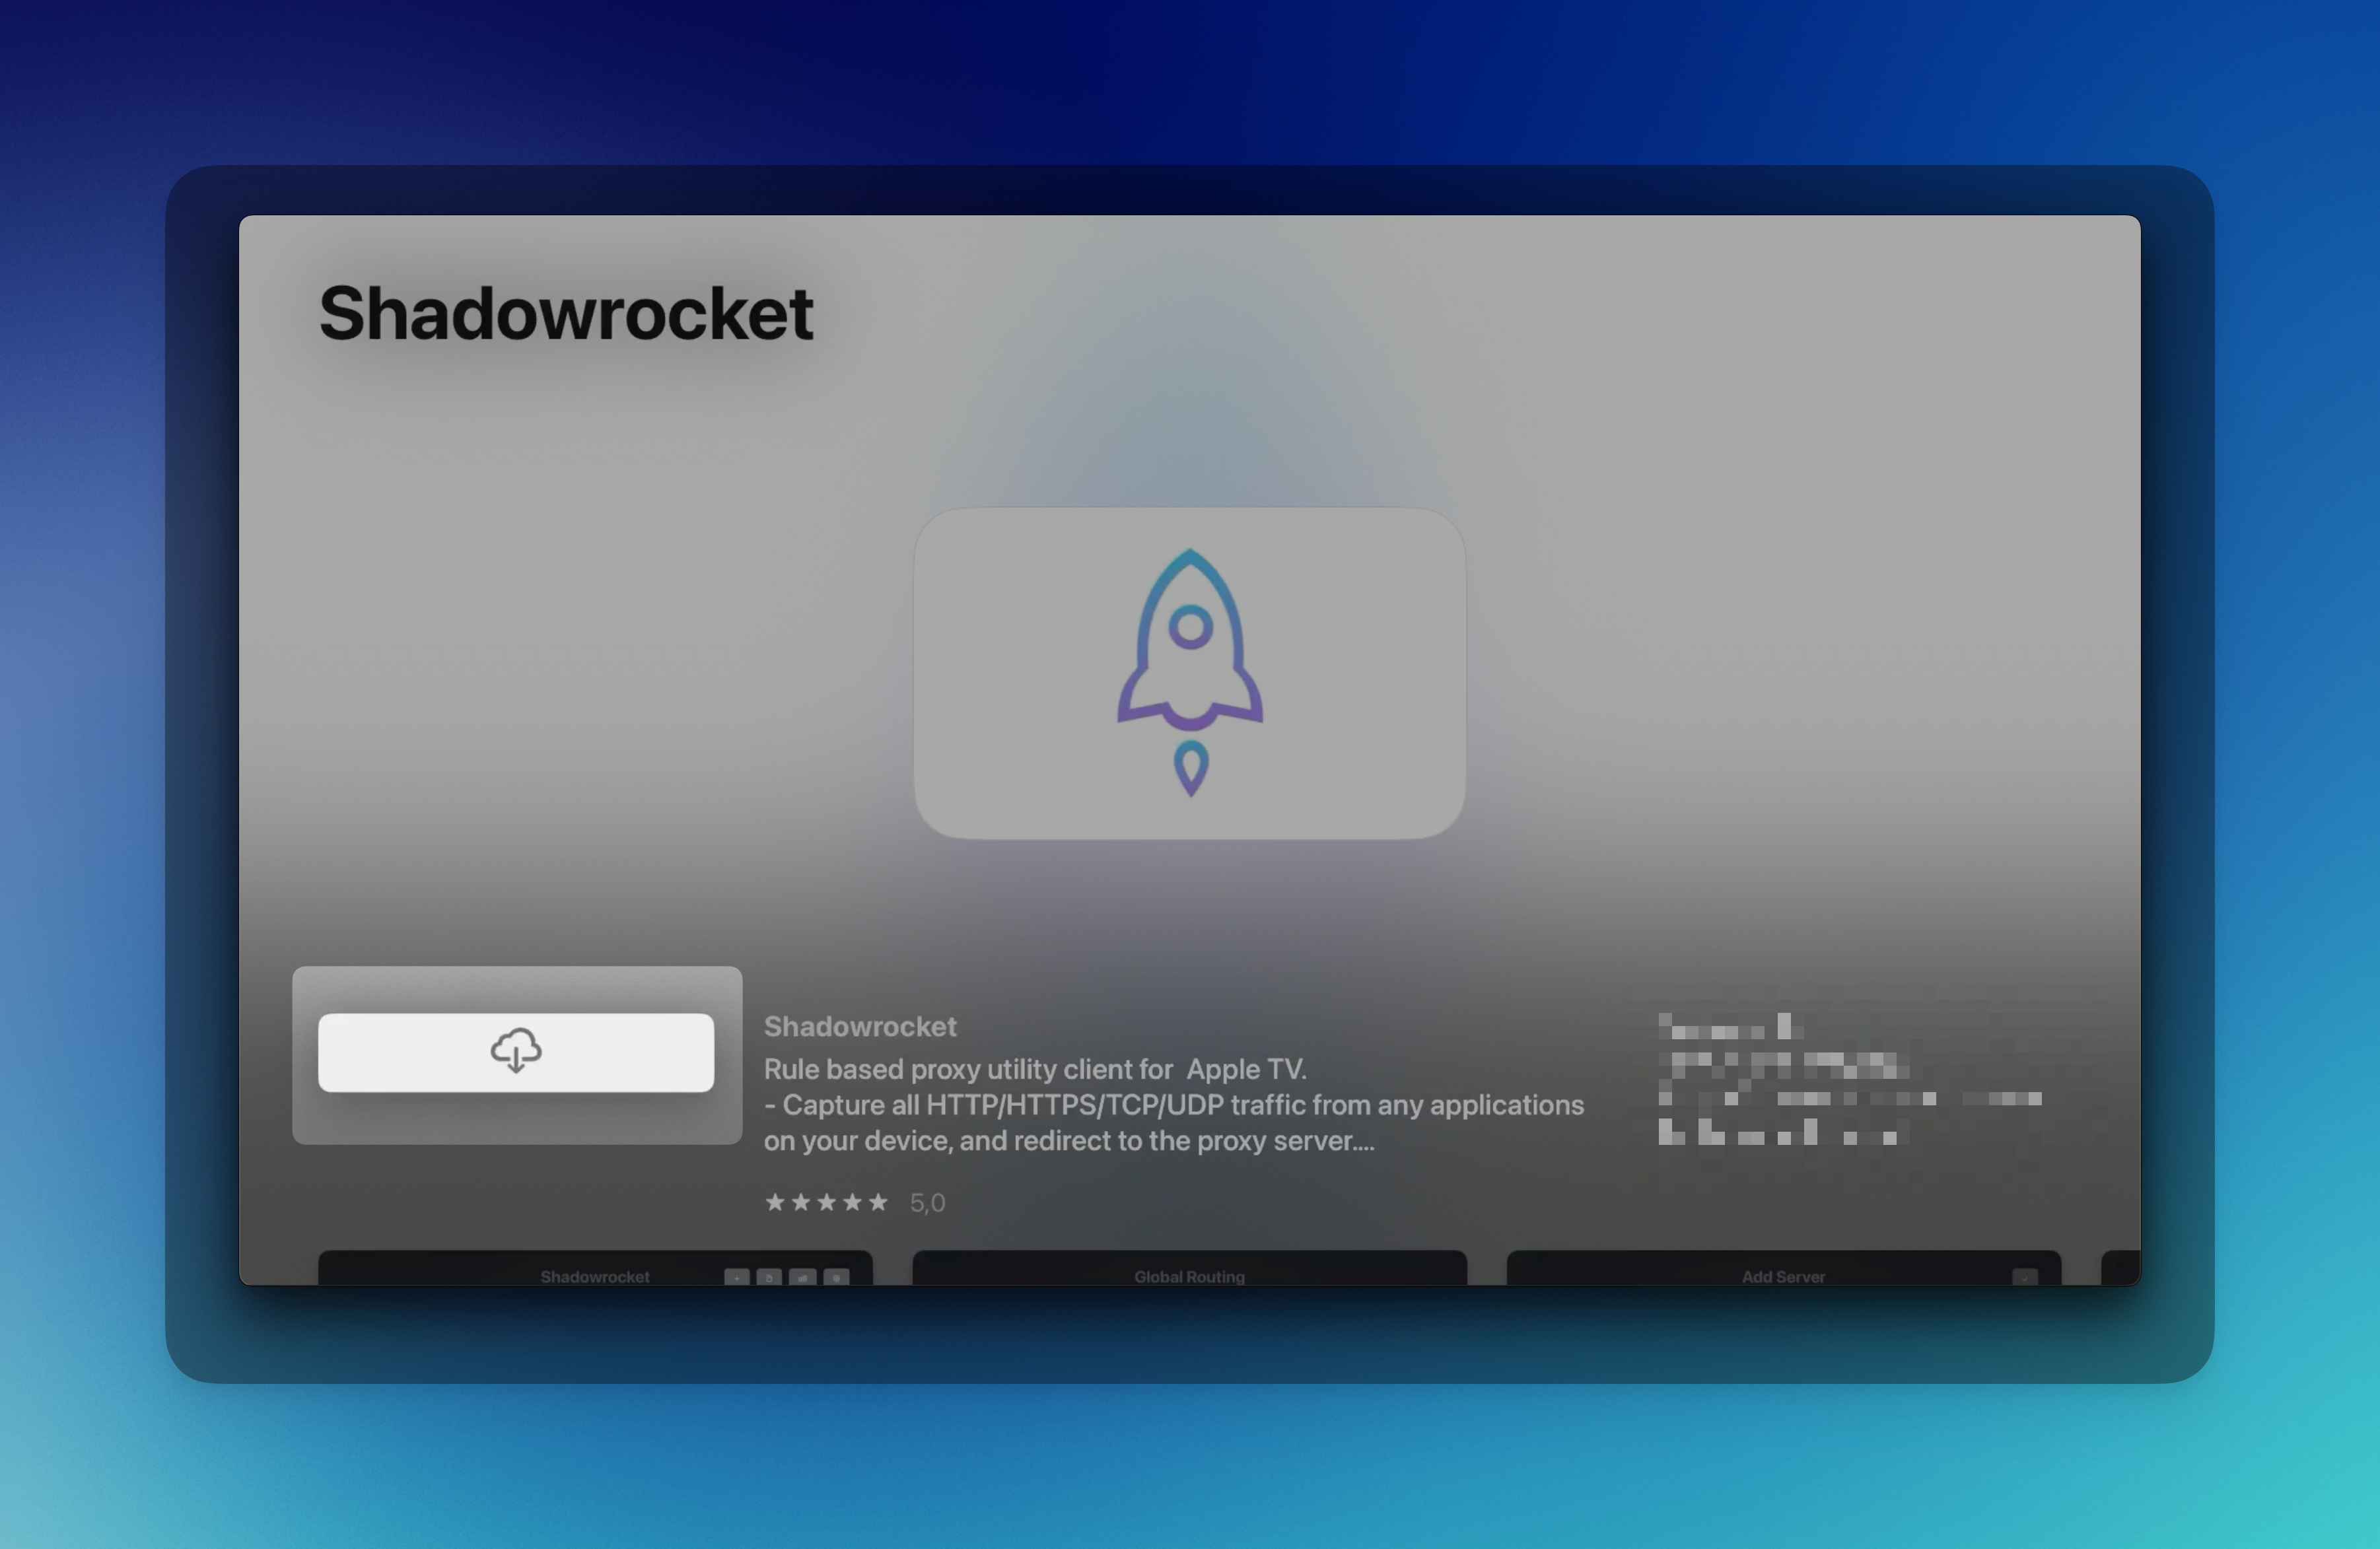The height and width of the screenshot is (1549, 2380).
Task: Click the last icon in the Shadowrocket screenshot header
Action: click(837, 1277)
